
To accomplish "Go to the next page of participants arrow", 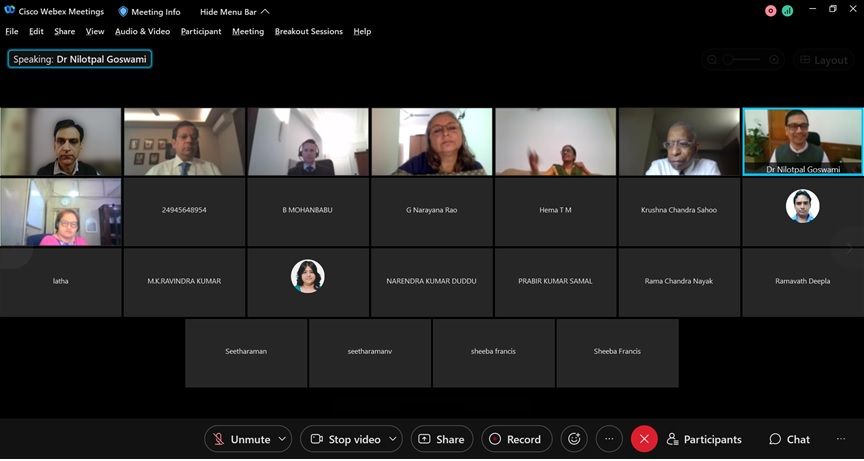I will tap(849, 249).
